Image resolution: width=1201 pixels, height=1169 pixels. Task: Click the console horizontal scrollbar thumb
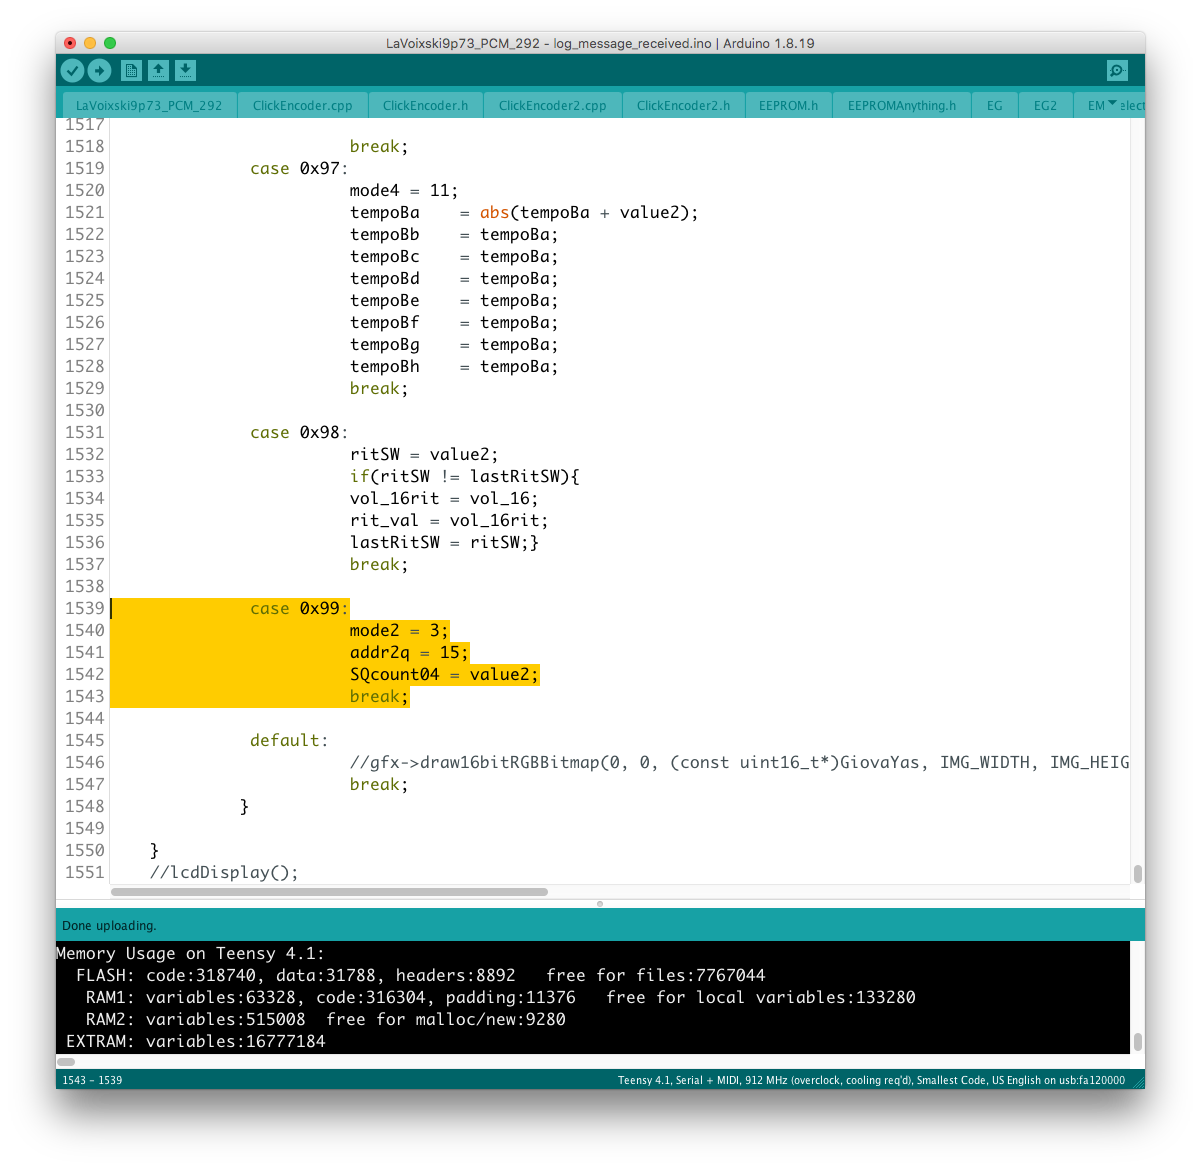click(66, 1062)
